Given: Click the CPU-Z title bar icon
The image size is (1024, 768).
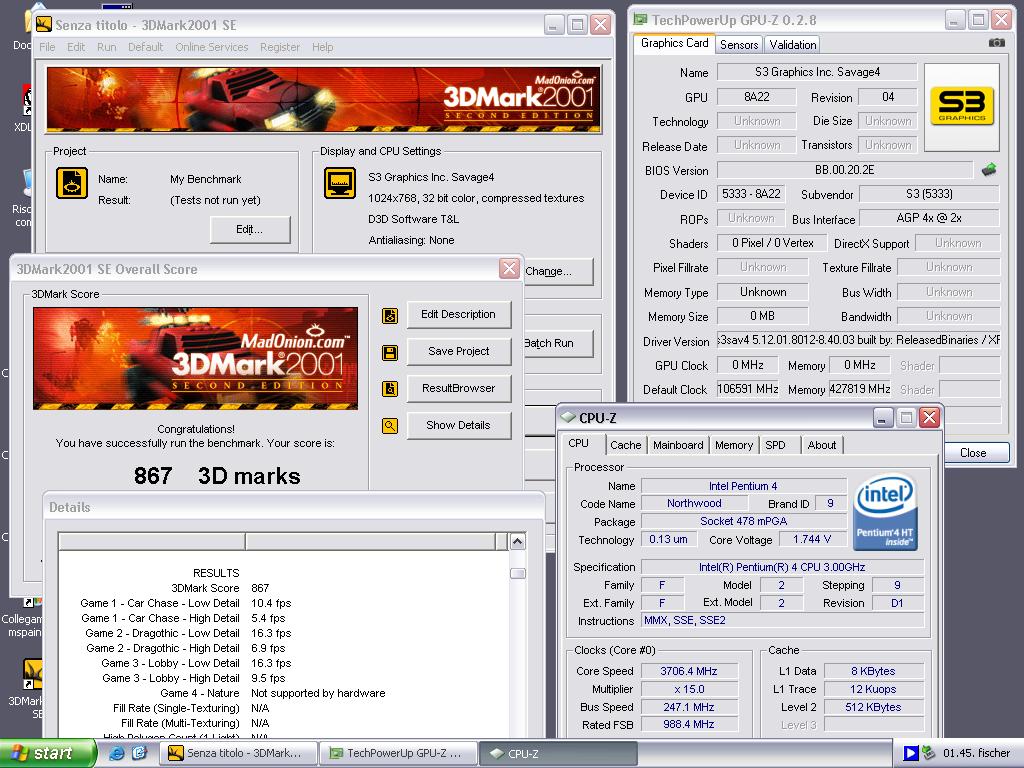Looking at the screenshot, I should (568, 417).
